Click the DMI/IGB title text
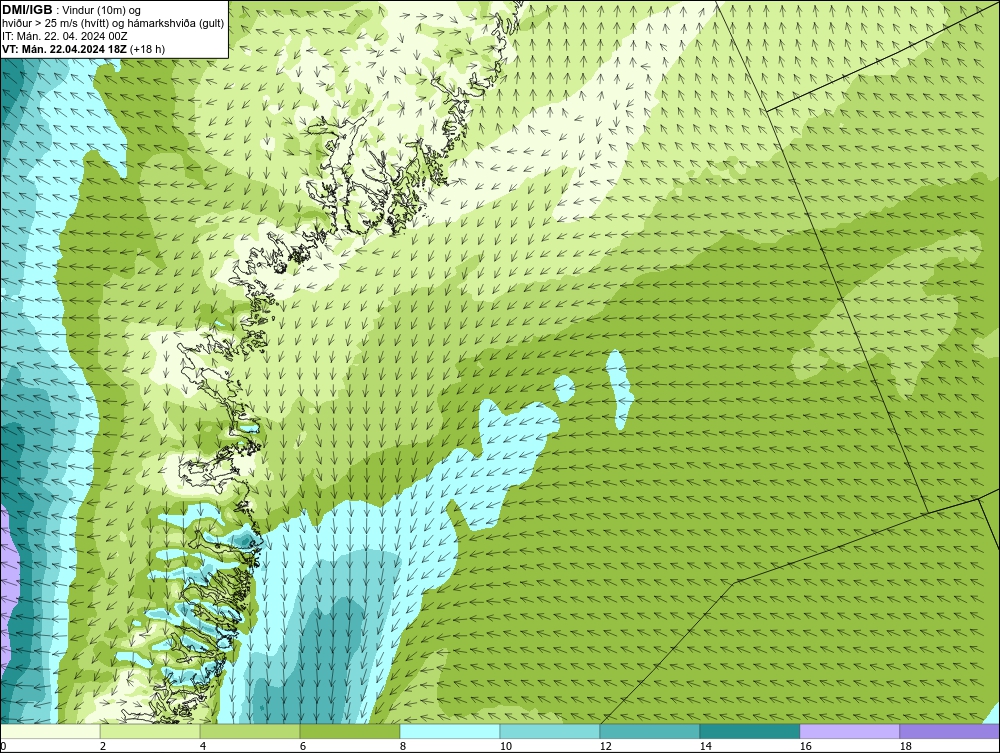Viewport: 1000px width, 753px height. pos(27,10)
